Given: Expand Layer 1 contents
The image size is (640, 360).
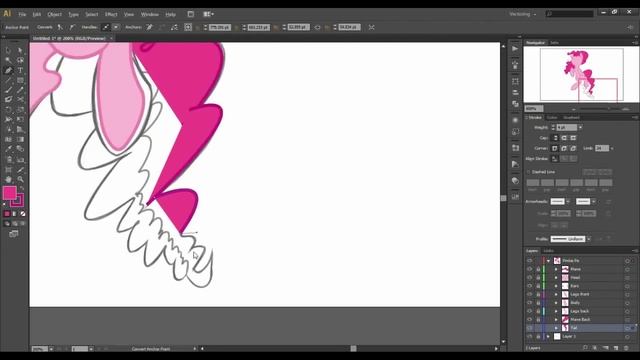Looking at the screenshot, I should click(x=549, y=337).
